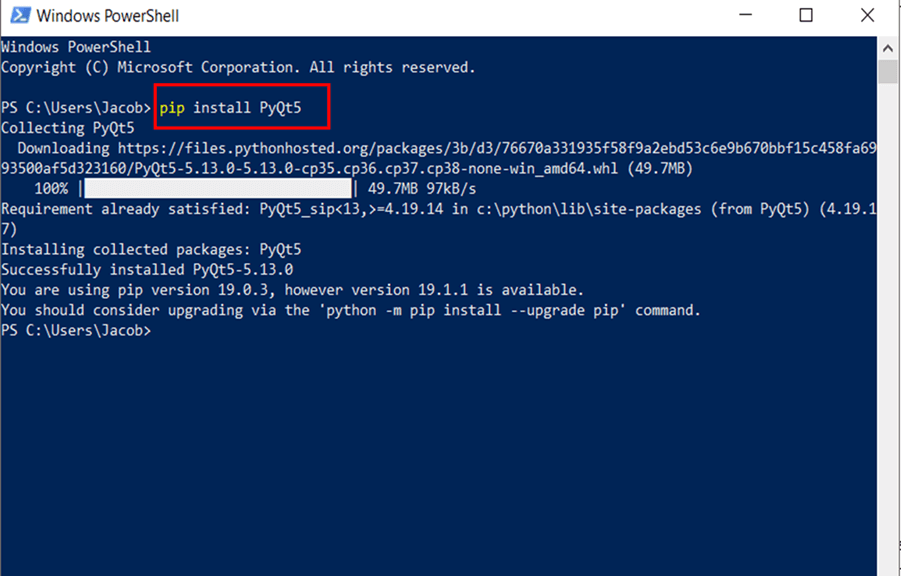Click the "pip install PyQt5" command text
This screenshot has height=576, width=901.
click(240, 107)
